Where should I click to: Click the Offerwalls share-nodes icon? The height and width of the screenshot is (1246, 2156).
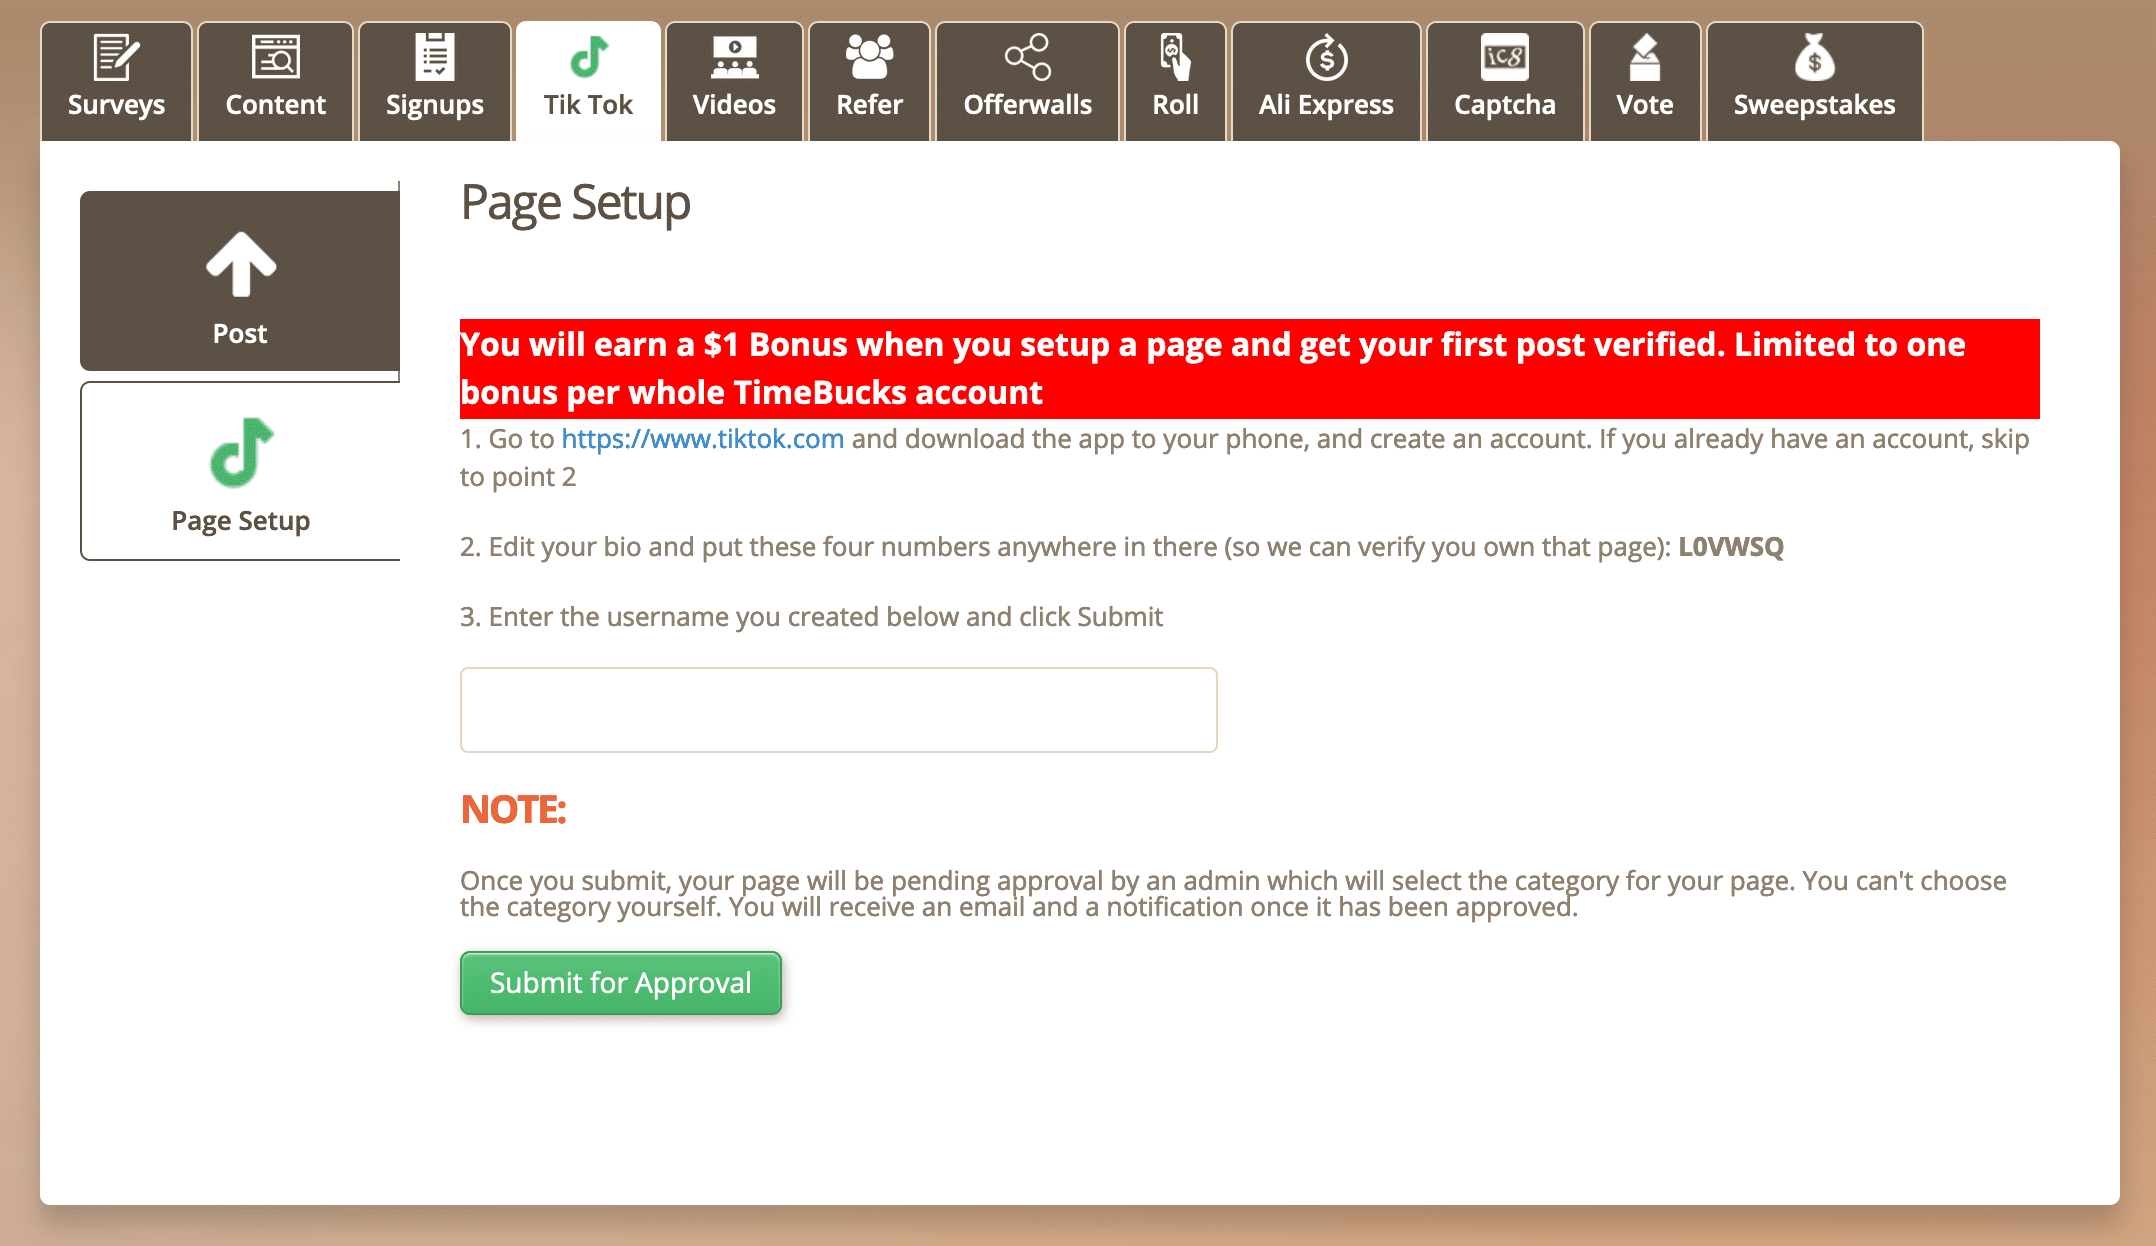(1027, 57)
